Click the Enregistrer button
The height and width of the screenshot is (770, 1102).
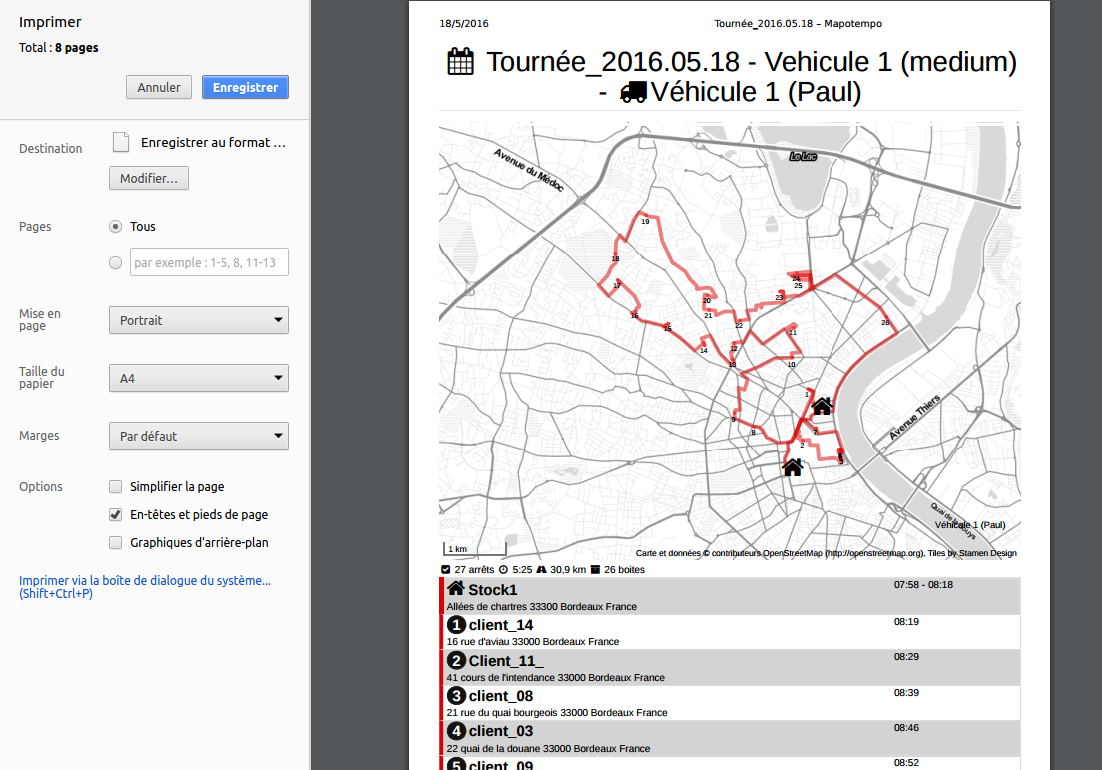(x=245, y=87)
